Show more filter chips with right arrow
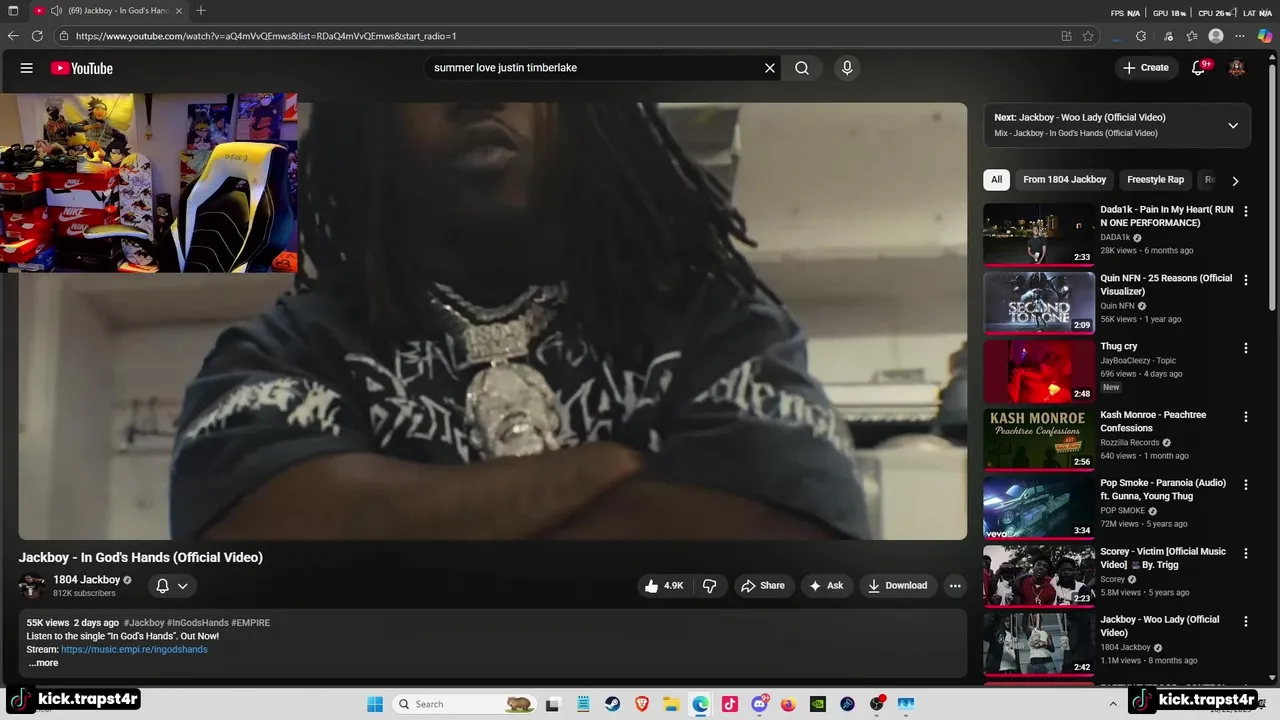The image size is (1280, 720). pyautogui.click(x=1235, y=181)
